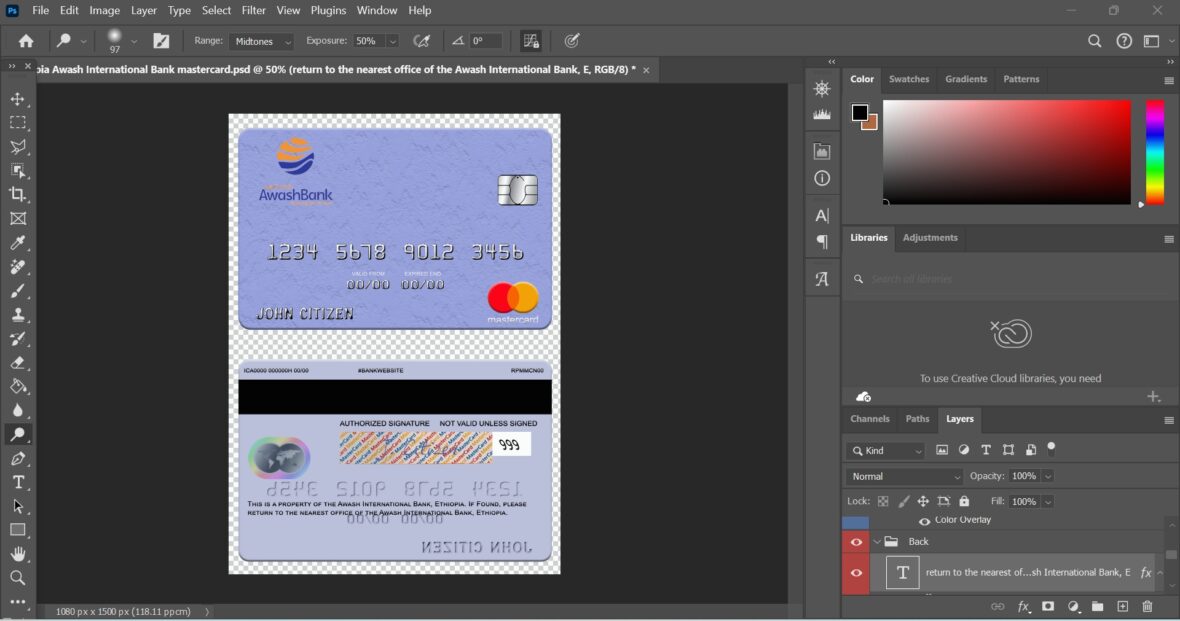Select the Gradient tool
This screenshot has width=1180, height=621.
[18, 387]
